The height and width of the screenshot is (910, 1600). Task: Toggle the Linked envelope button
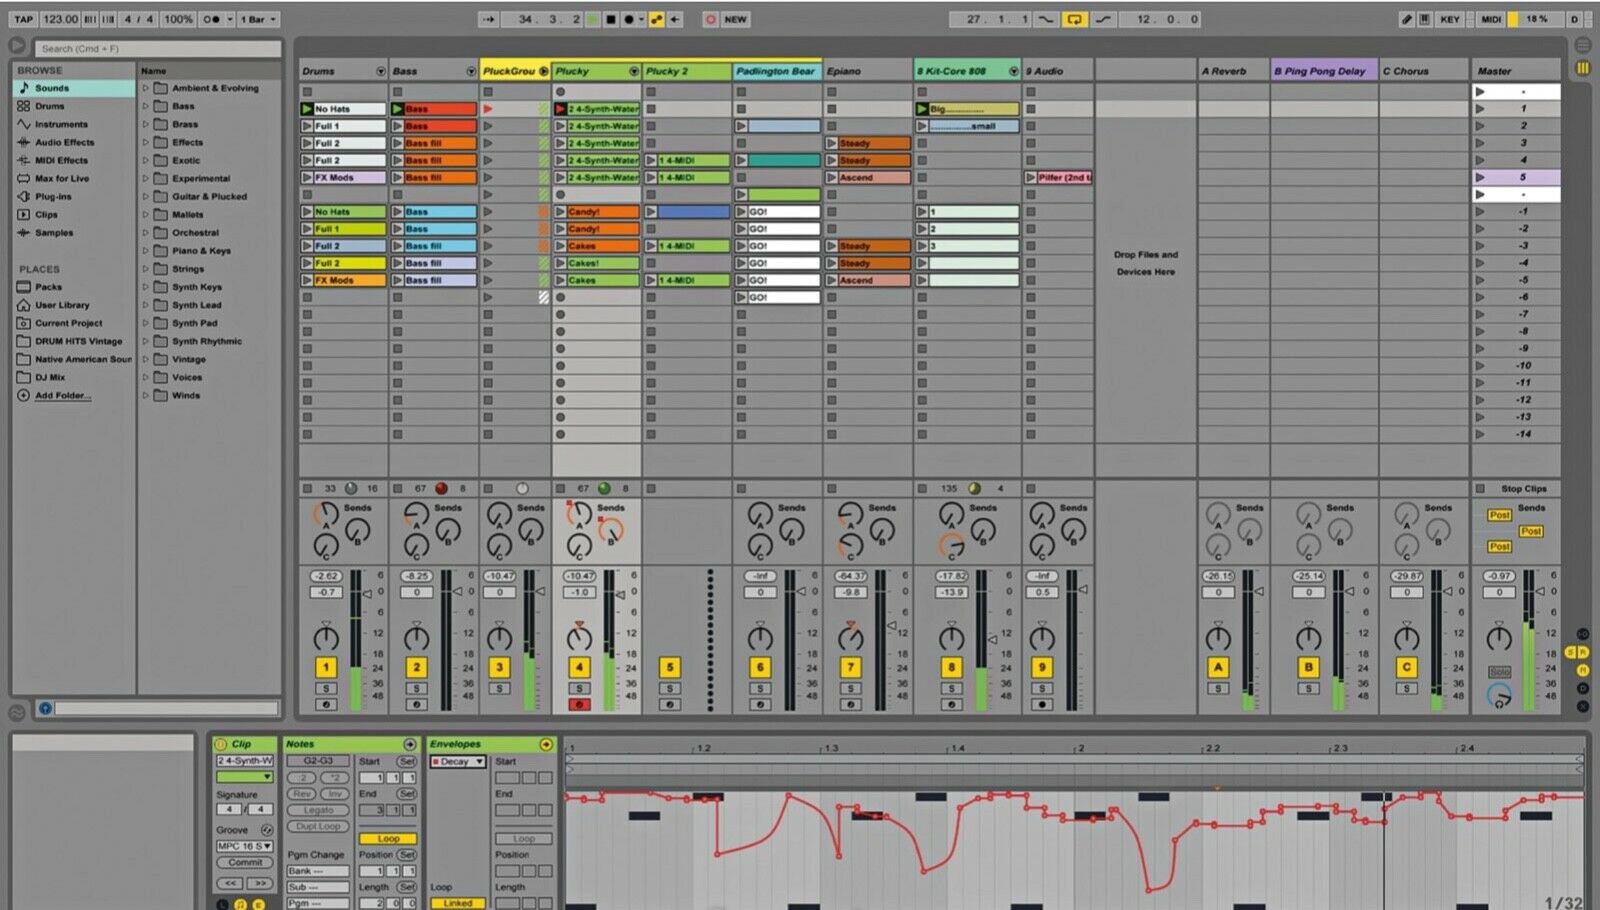[458, 903]
